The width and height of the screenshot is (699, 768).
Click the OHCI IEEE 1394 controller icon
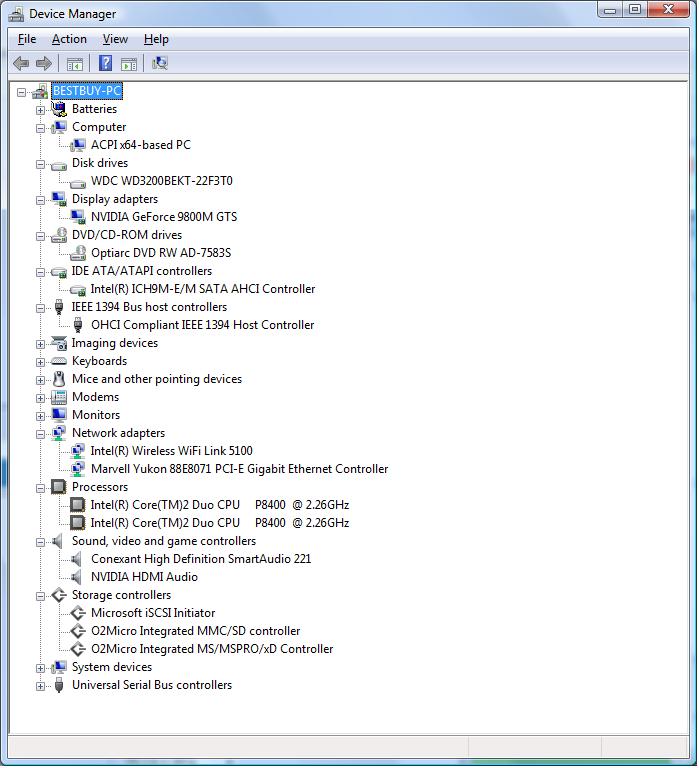[x=78, y=325]
